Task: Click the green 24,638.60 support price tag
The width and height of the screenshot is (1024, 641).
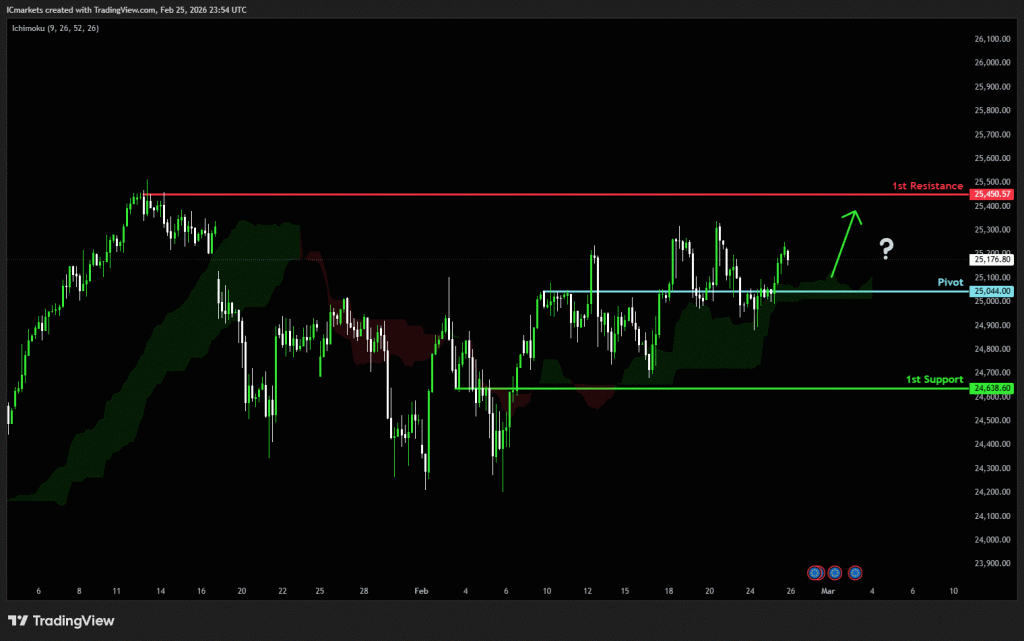Action: pyautogui.click(x=992, y=388)
